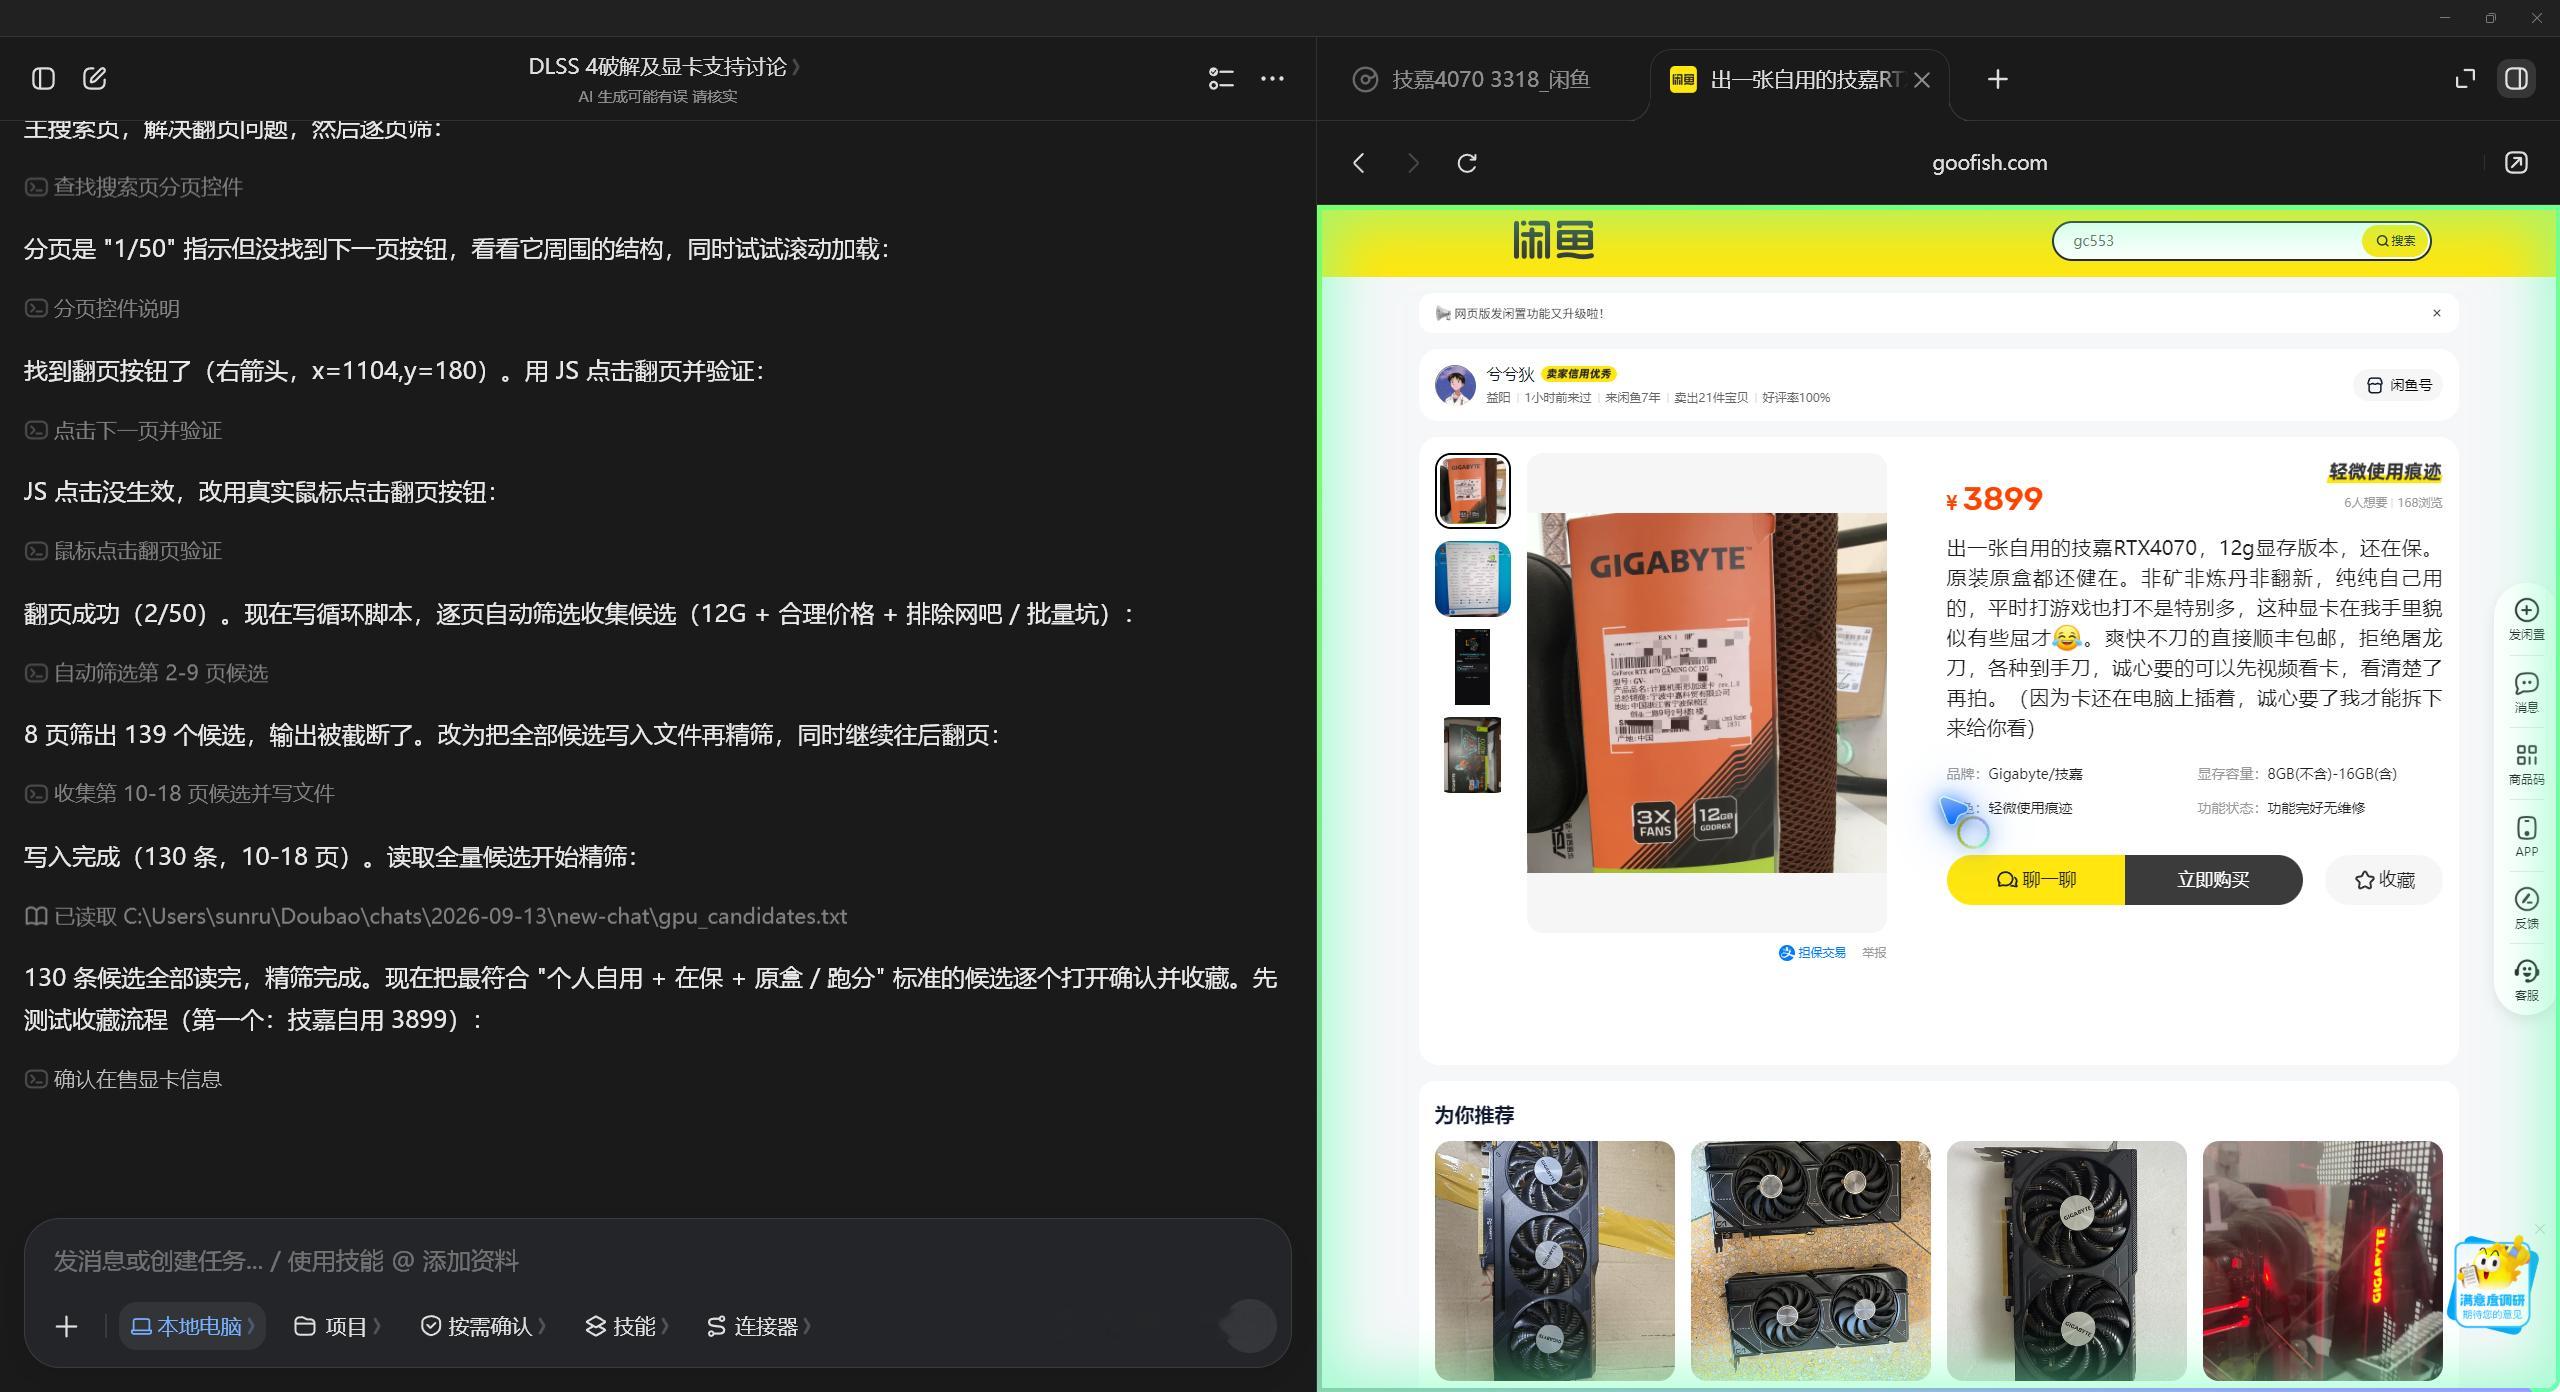Screen dimensions: 2560x1392
Task: Expand the 分页控件说明 step
Action: (102, 309)
